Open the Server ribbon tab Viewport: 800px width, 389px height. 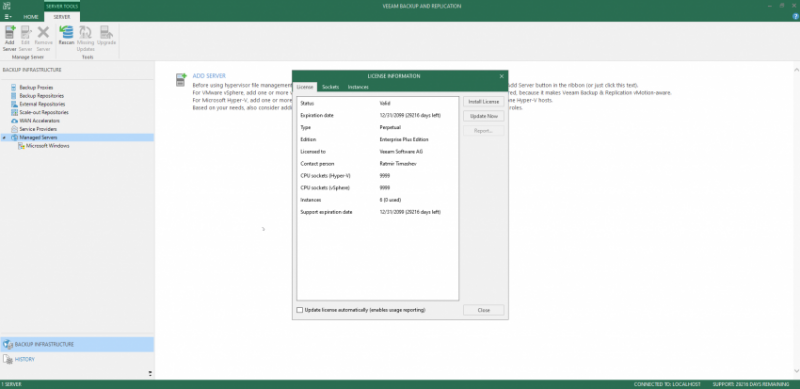[62, 17]
